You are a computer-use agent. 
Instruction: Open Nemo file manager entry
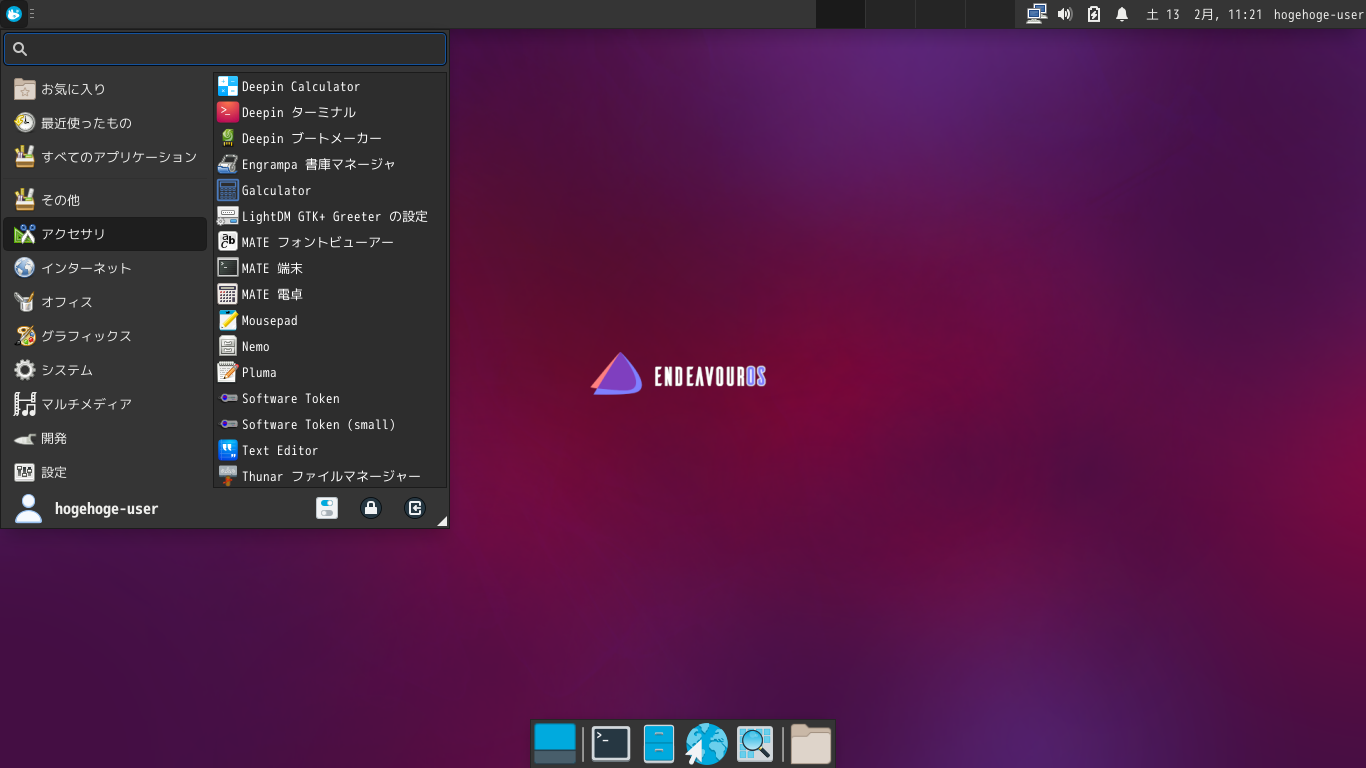330,347
